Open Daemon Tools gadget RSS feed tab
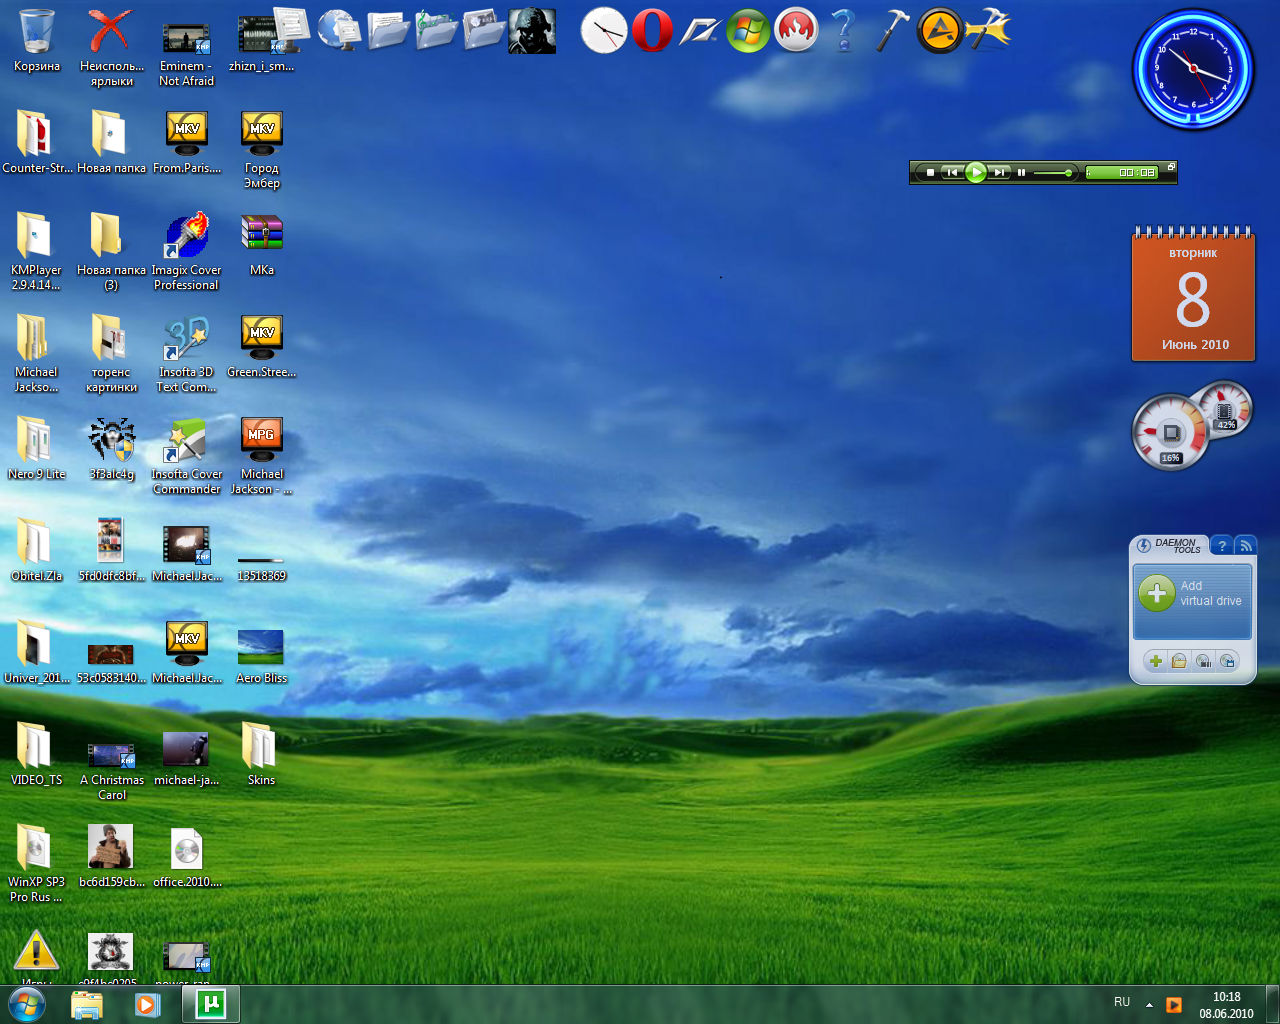1280x1024 pixels. coord(1246,546)
